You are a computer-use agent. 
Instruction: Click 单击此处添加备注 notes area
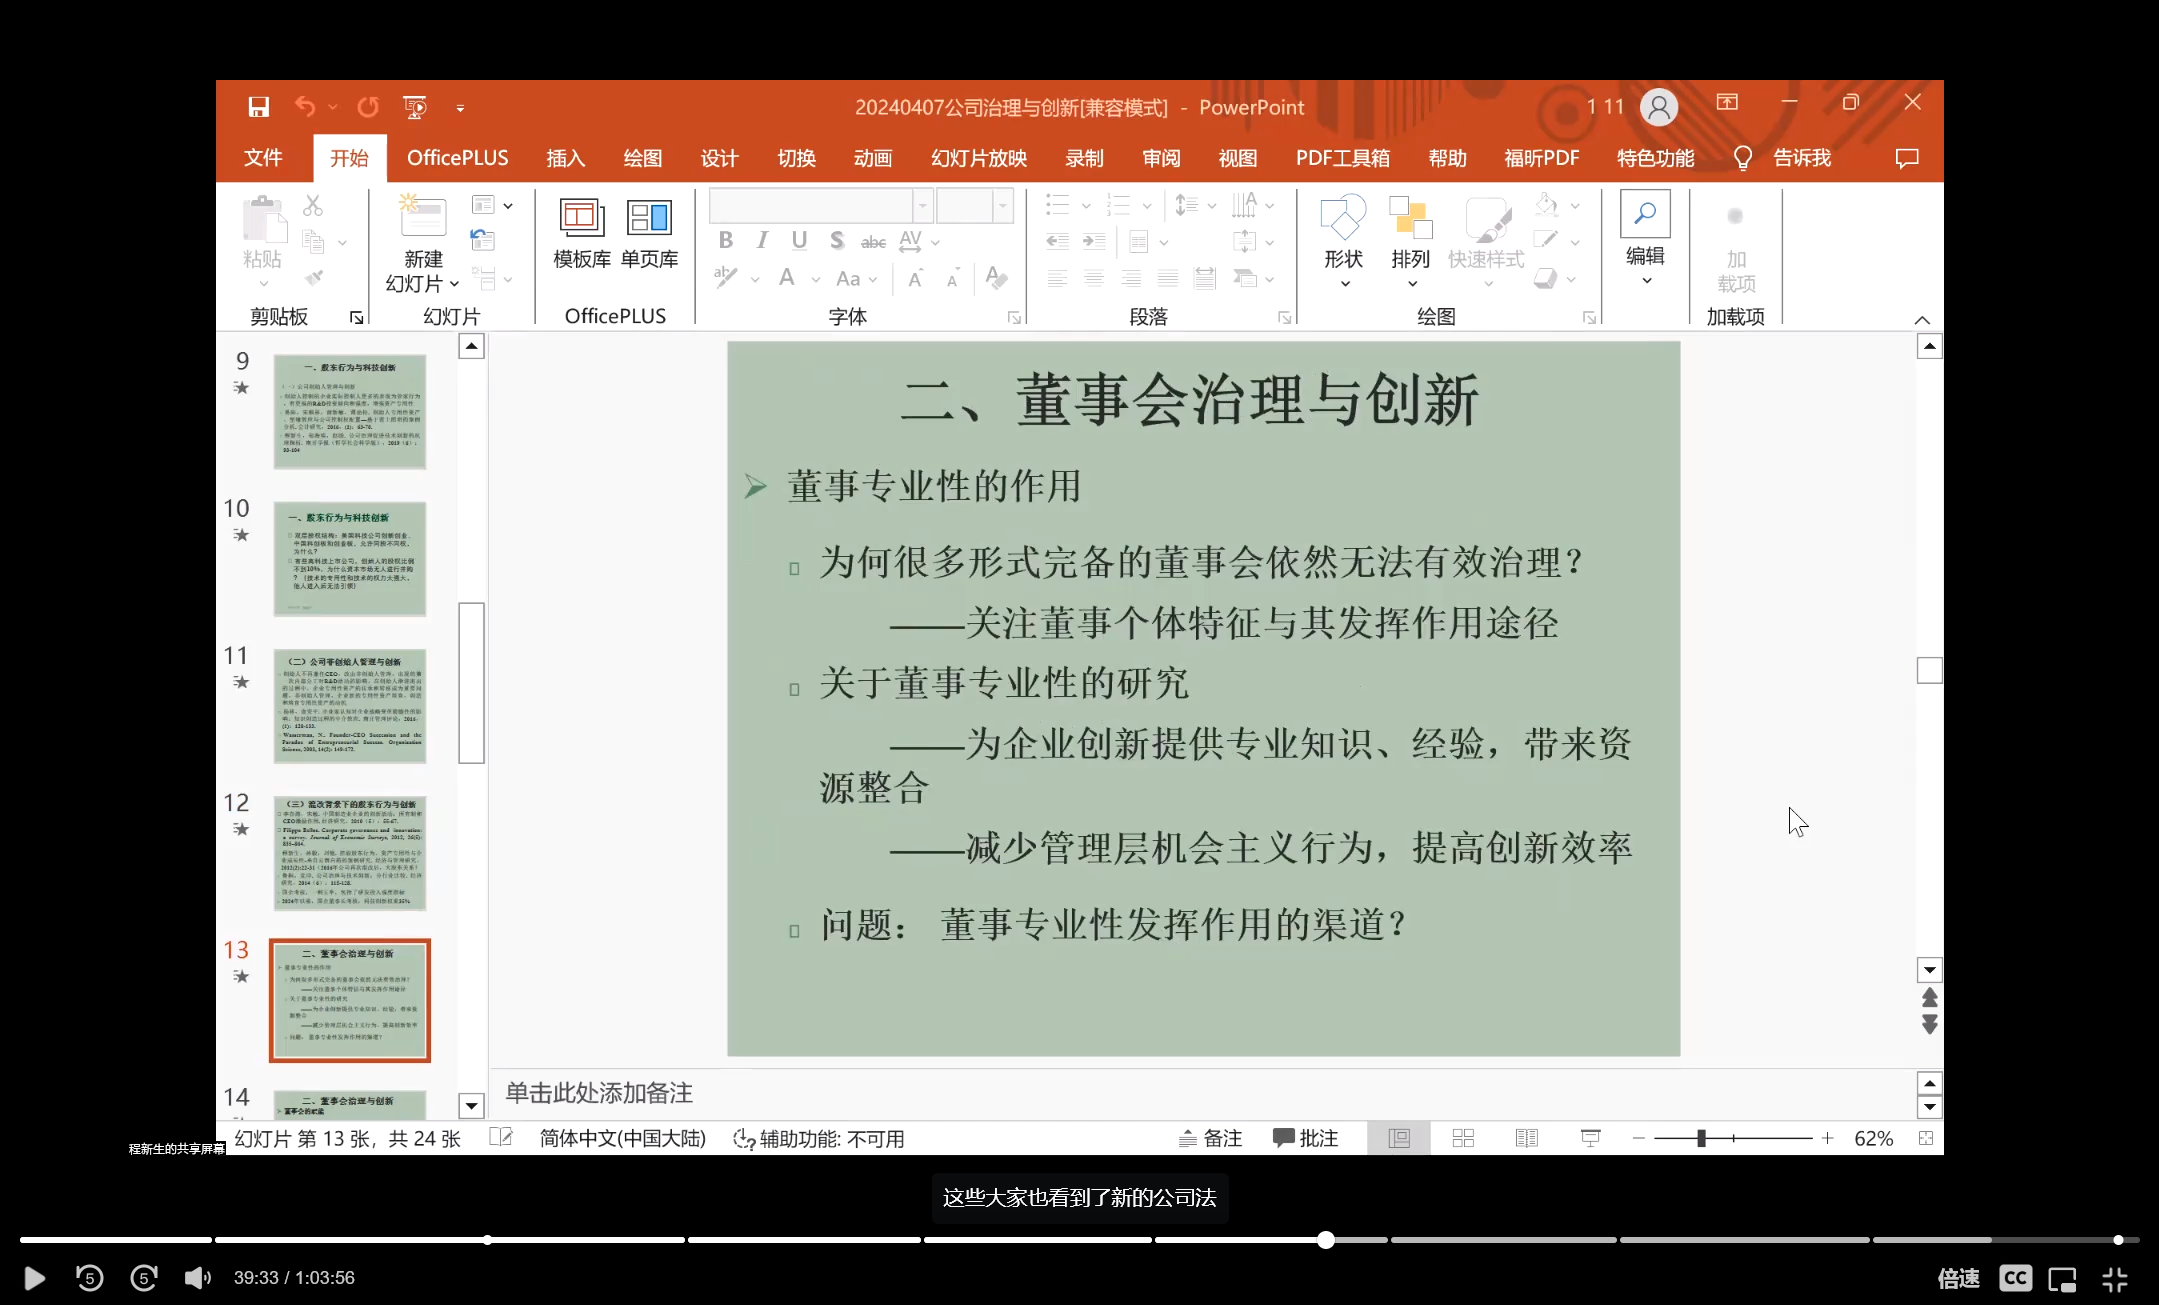click(x=599, y=1093)
